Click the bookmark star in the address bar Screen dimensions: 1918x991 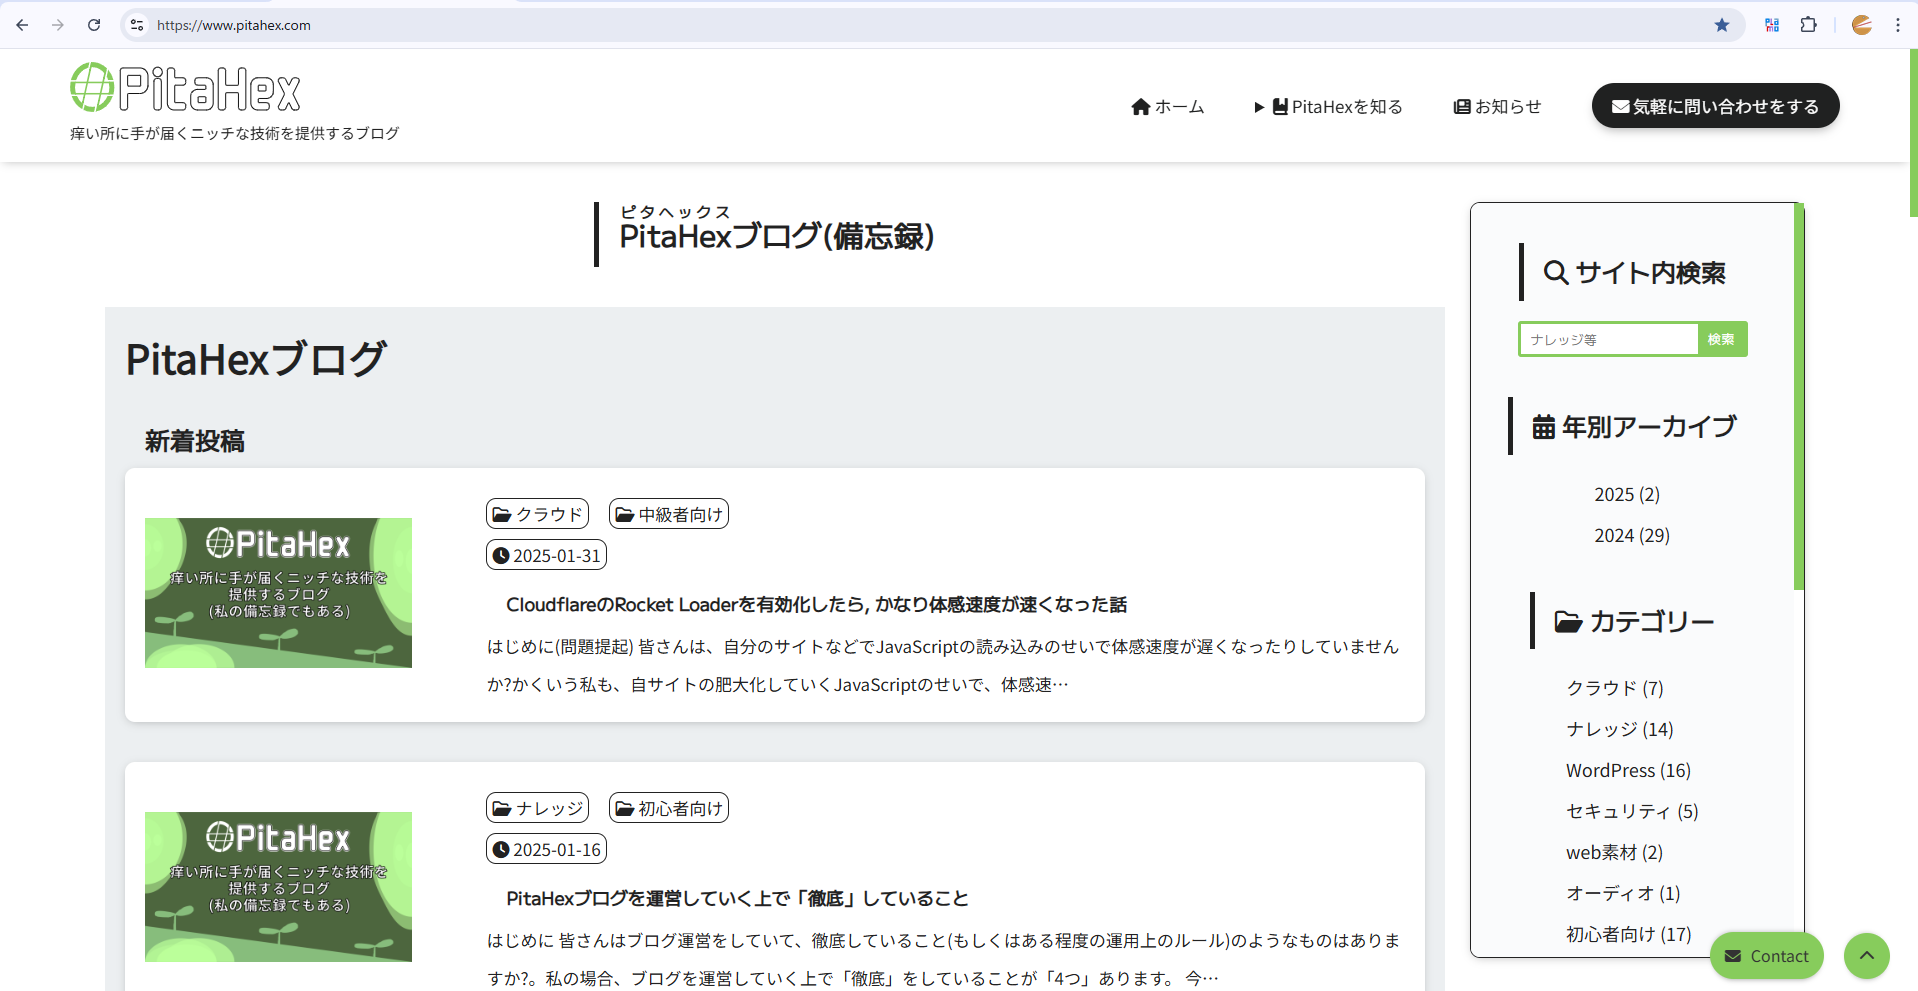pyautogui.click(x=1722, y=25)
